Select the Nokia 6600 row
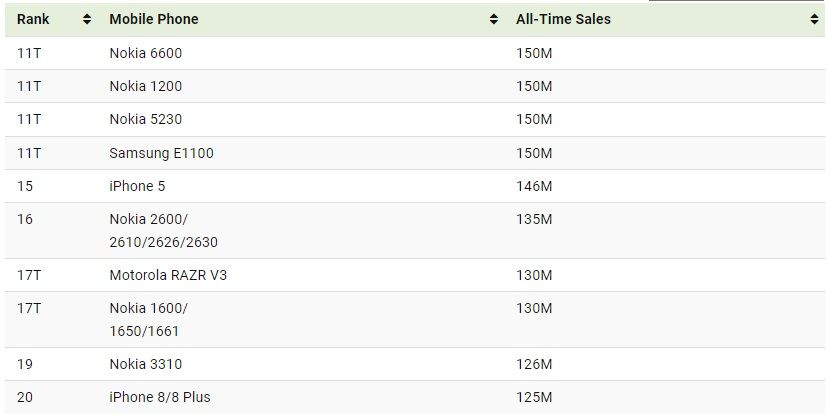 413,53
